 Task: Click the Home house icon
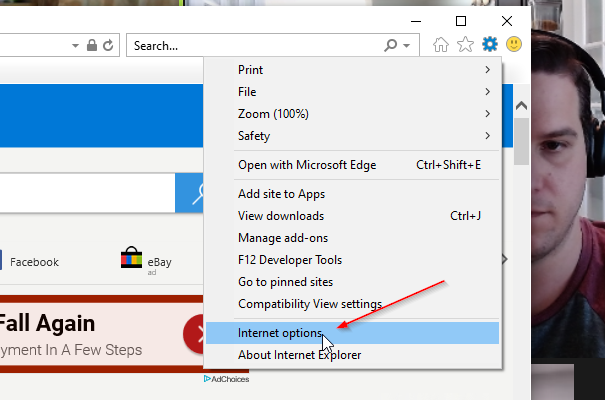pyautogui.click(x=441, y=44)
